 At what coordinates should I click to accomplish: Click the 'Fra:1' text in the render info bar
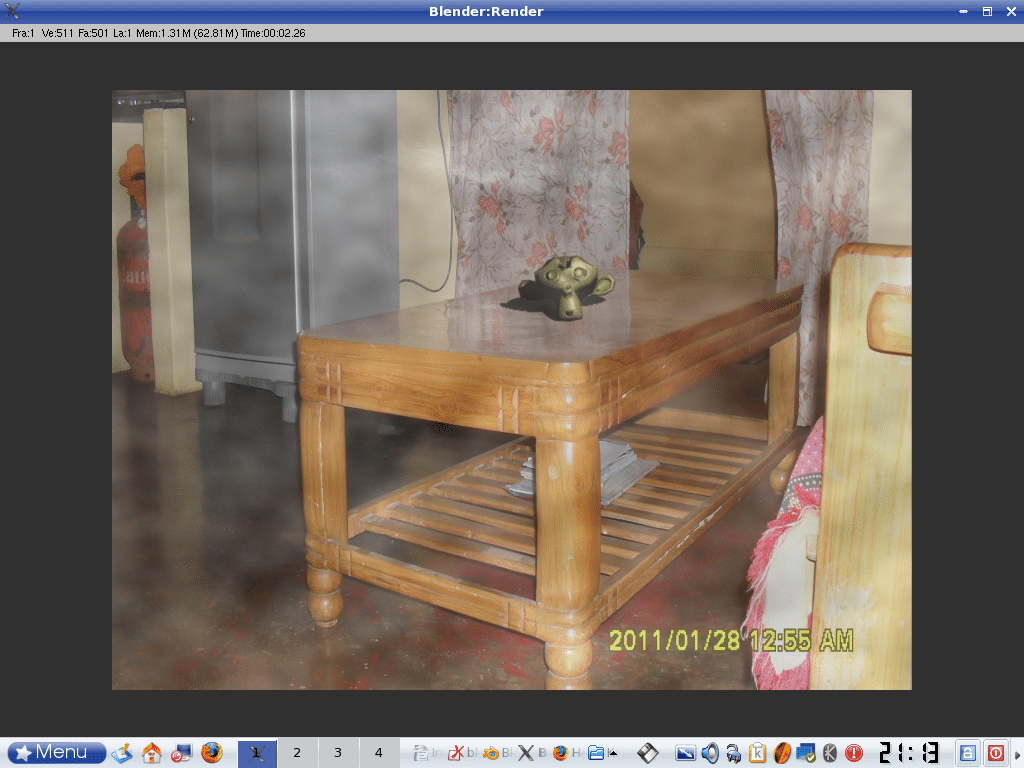coord(23,33)
